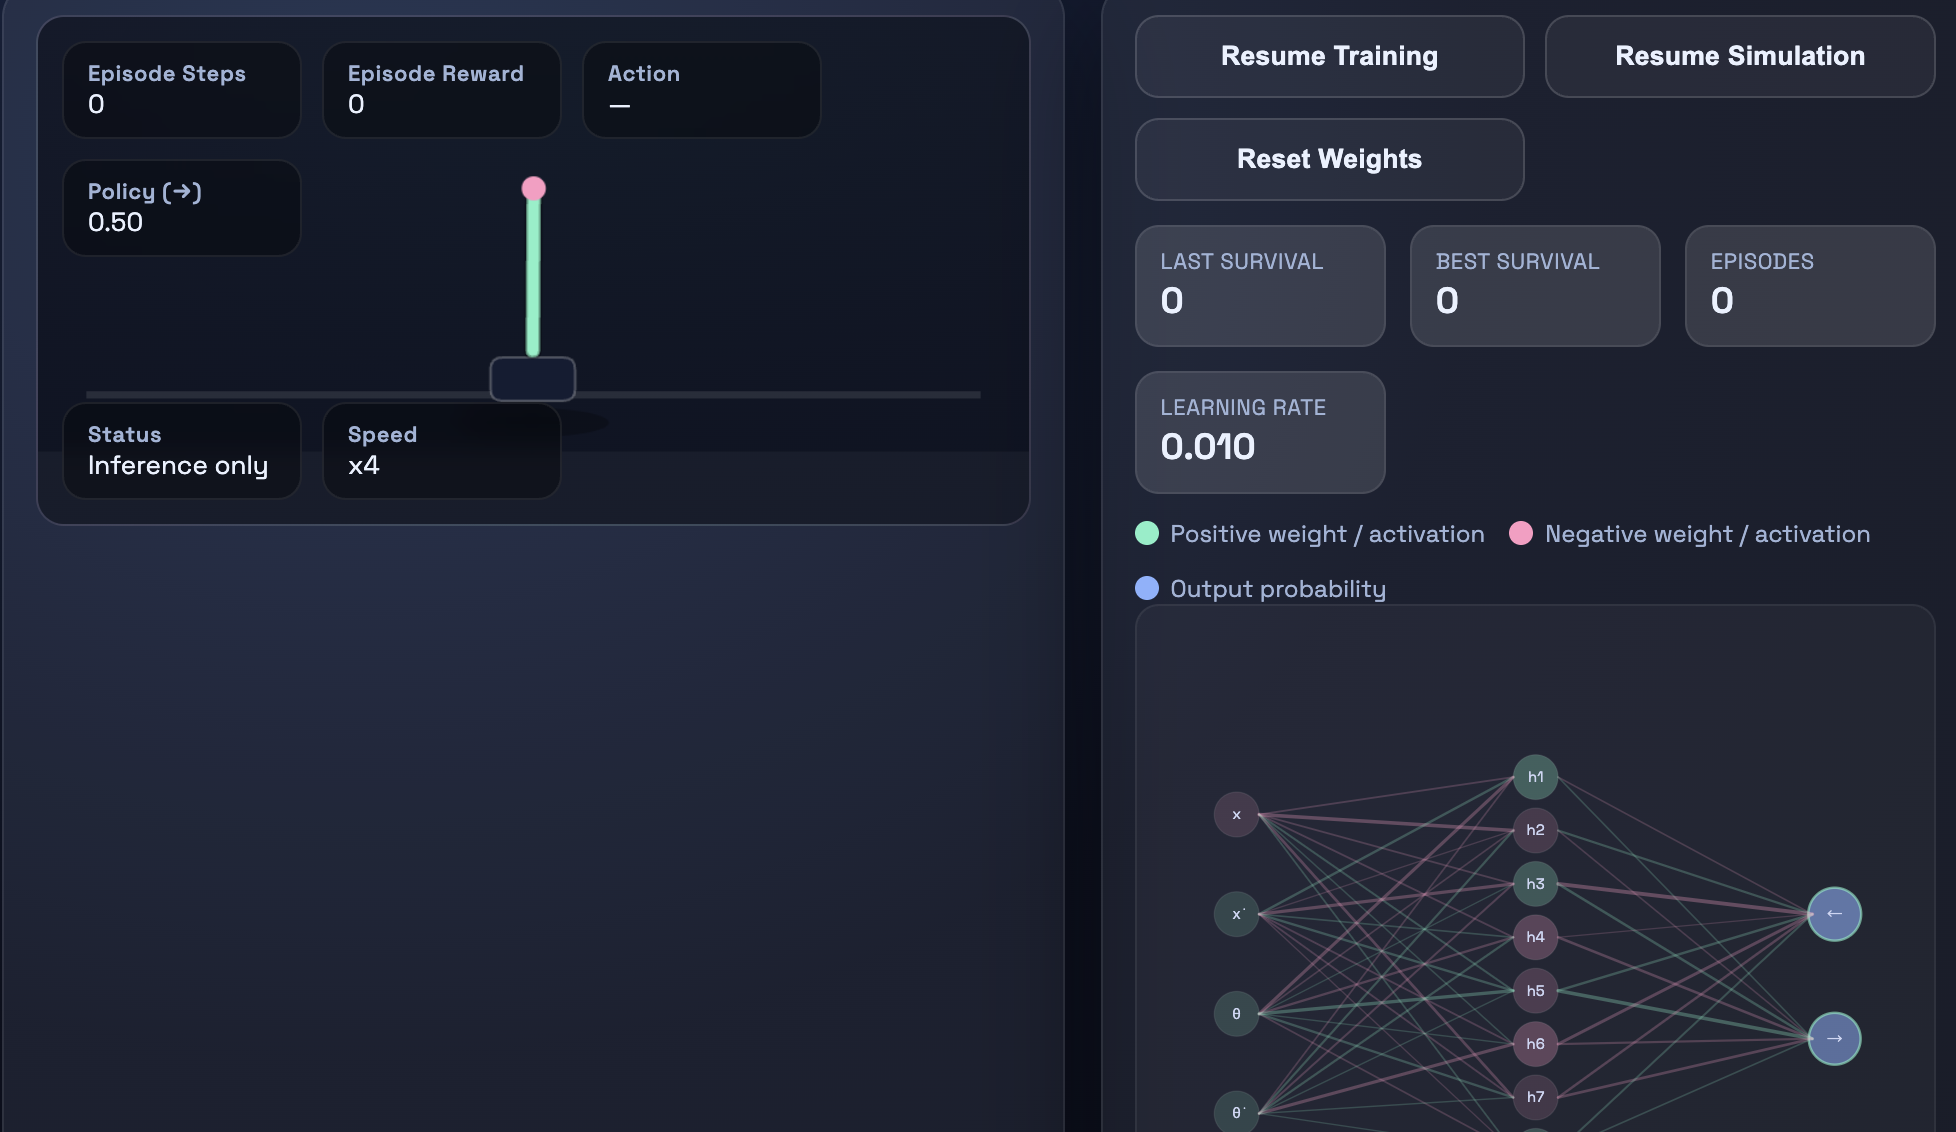This screenshot has height=1132, width=1956.
Task: Click the h1 hidden neuron node
Action: (x=1535, y=777)
